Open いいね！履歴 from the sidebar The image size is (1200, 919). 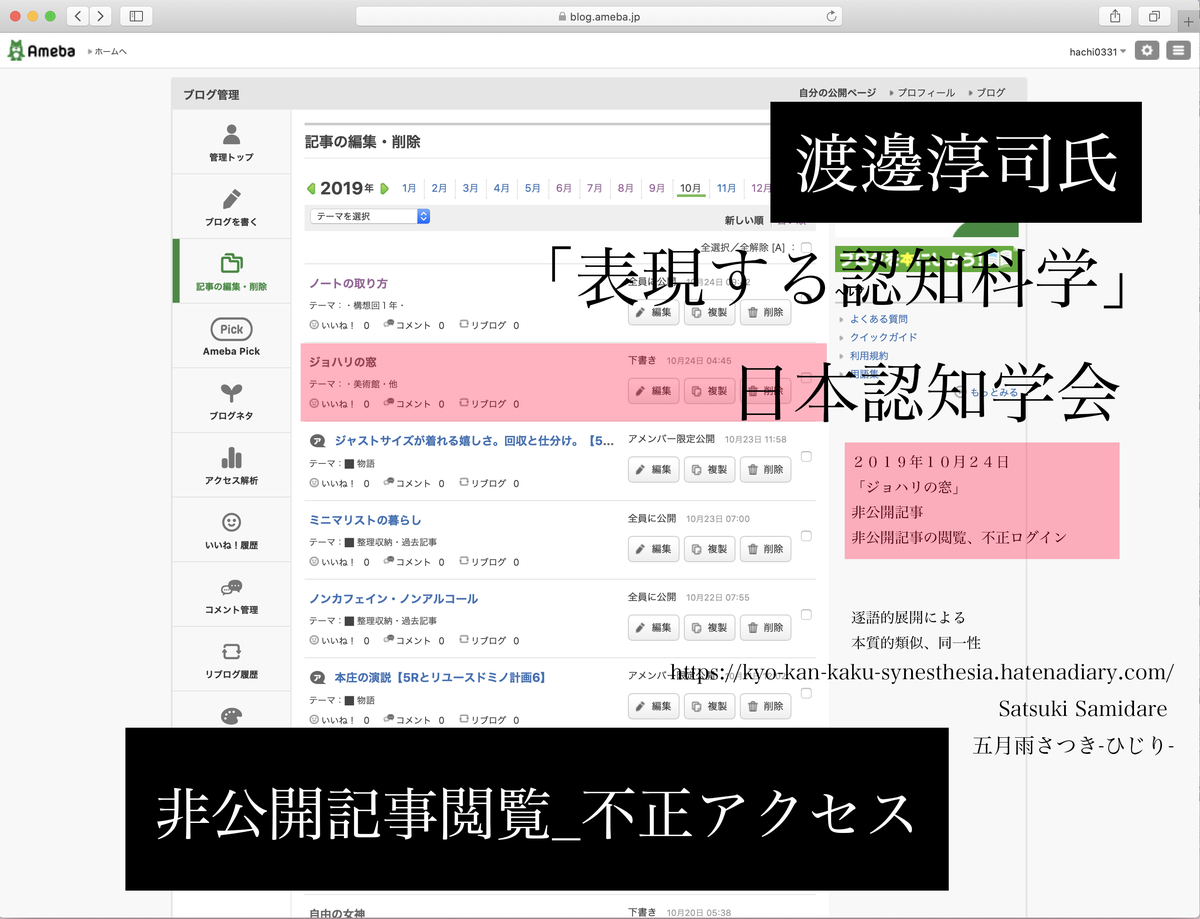(231, 529)
